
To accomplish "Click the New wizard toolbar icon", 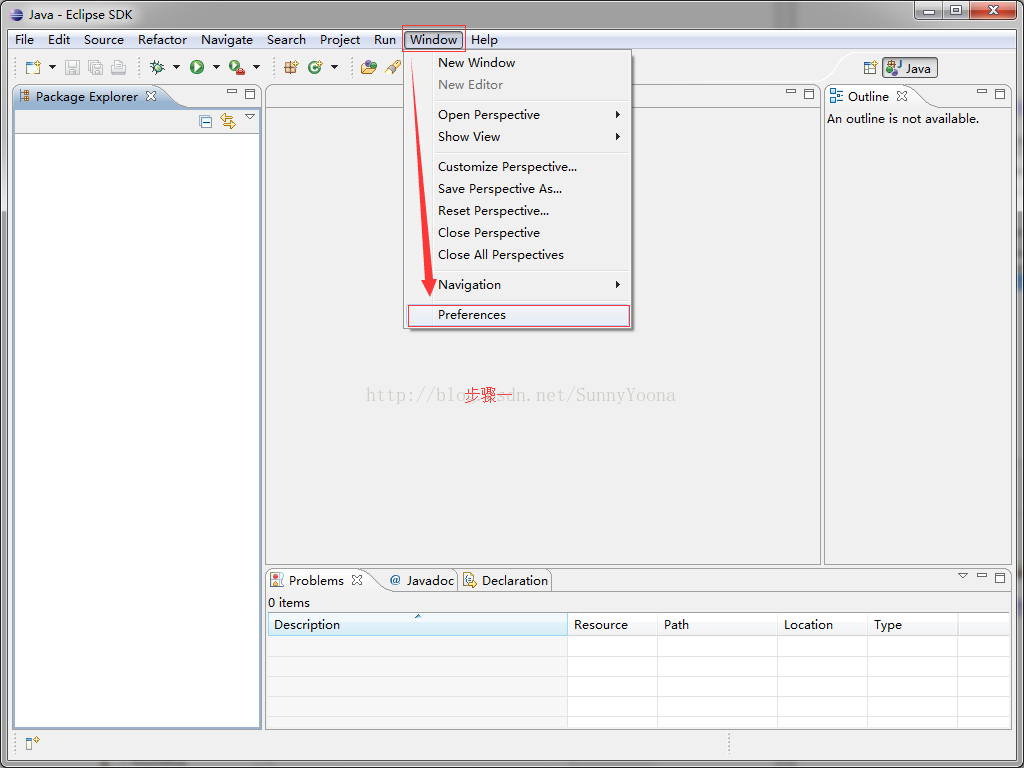I will pyautogui.click(x=33, y=67).
